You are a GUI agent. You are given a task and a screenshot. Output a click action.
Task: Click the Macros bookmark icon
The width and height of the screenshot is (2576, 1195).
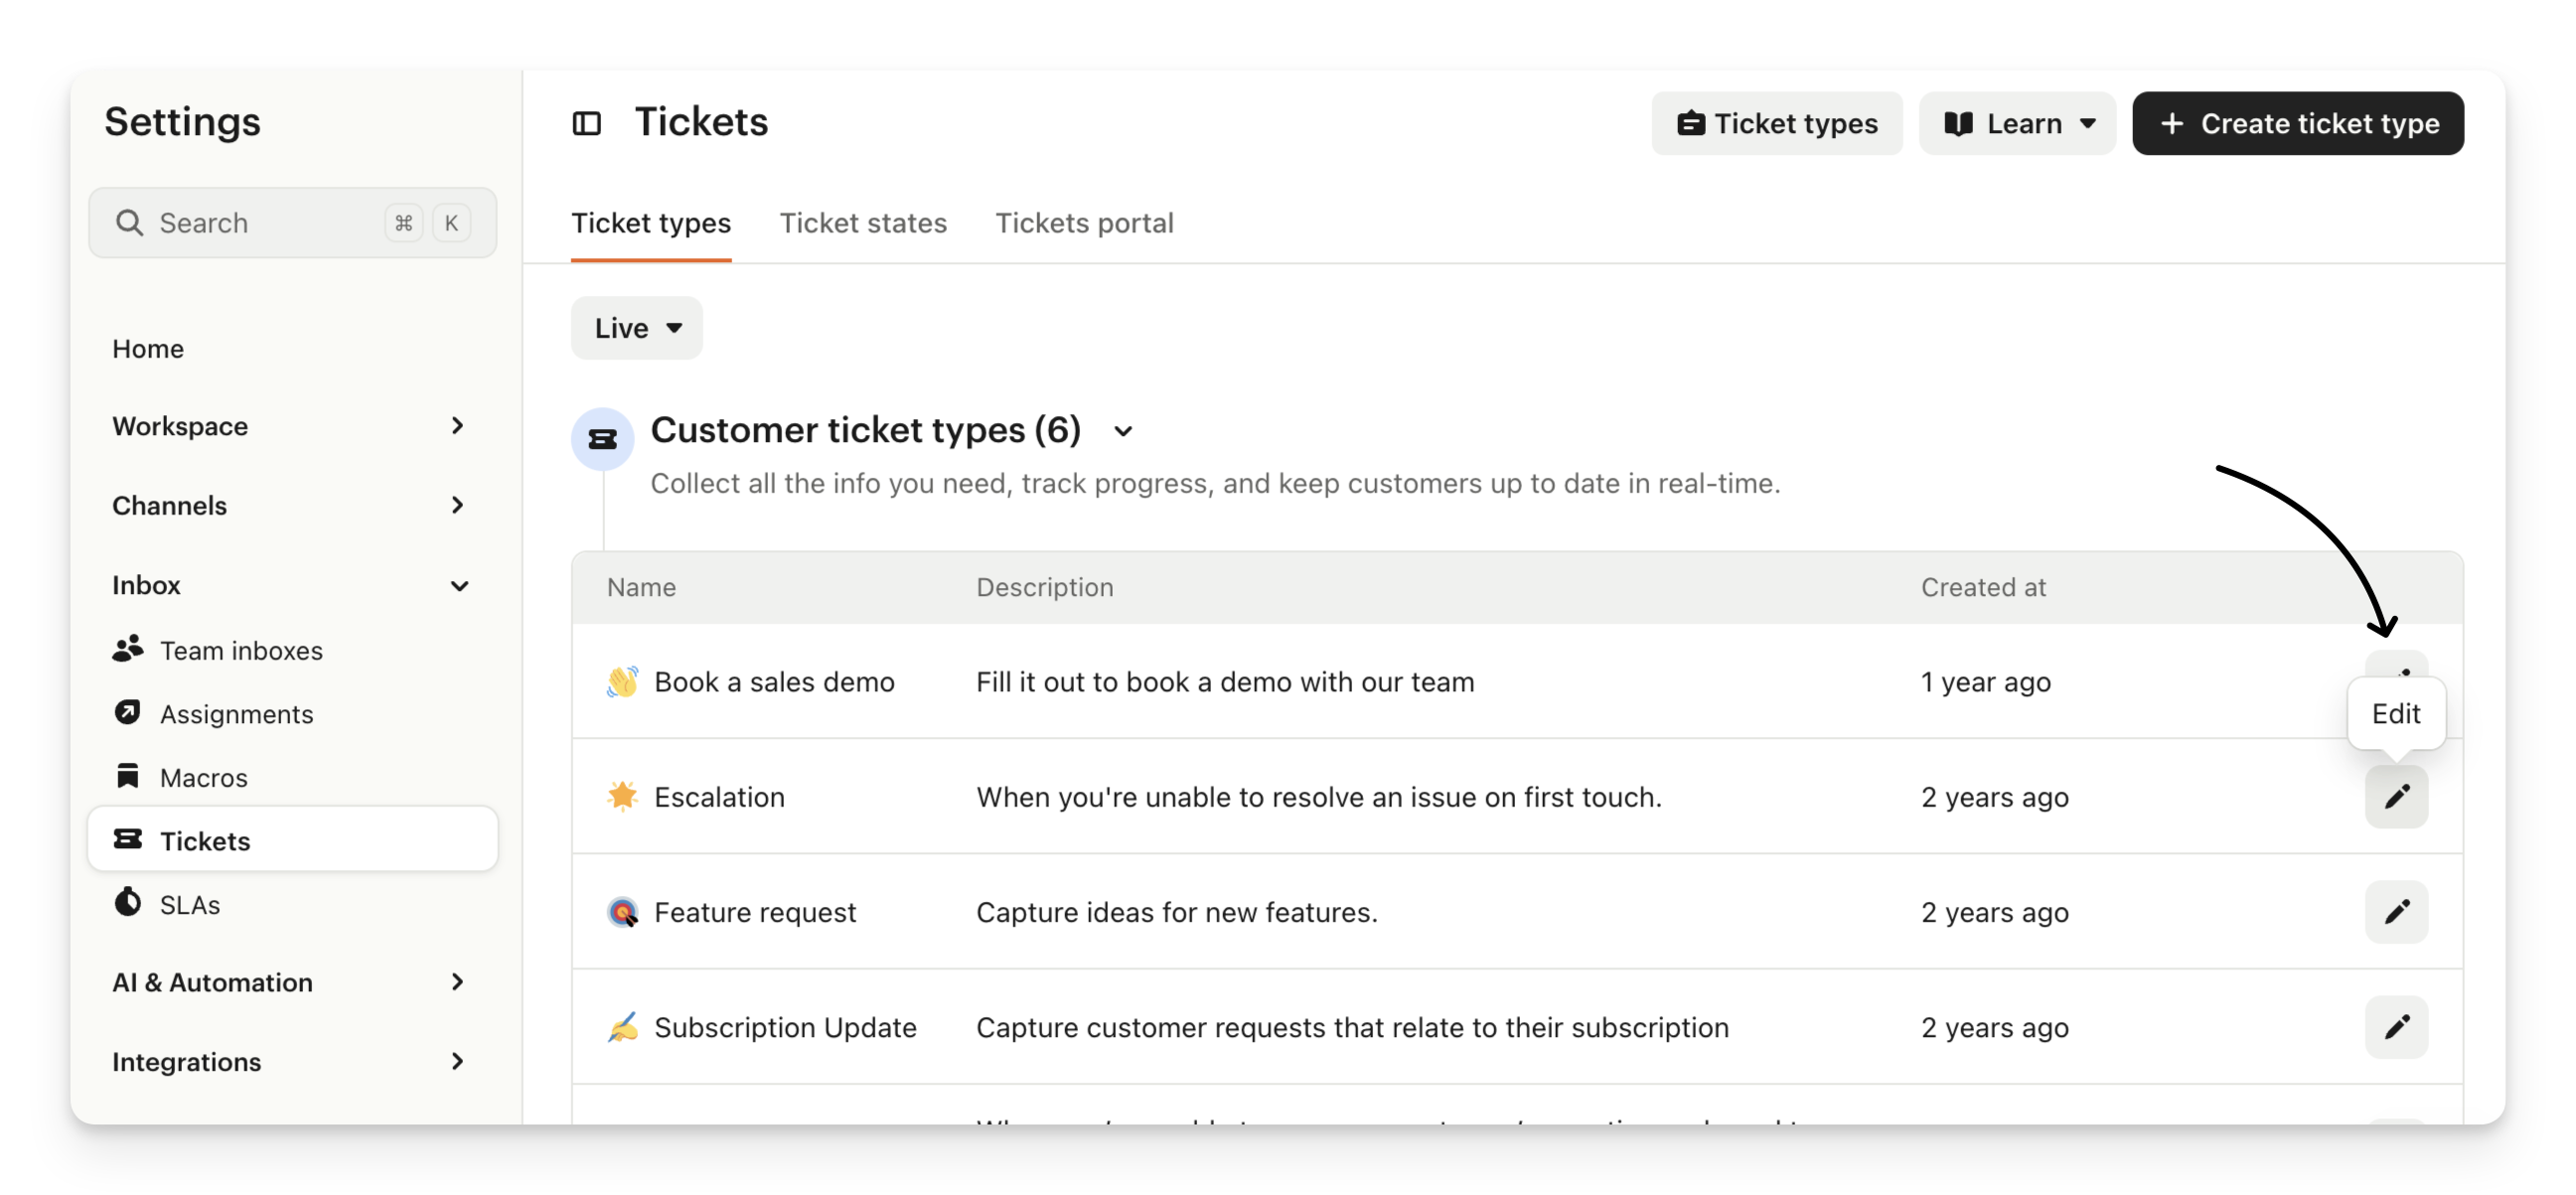pos(127,776)
